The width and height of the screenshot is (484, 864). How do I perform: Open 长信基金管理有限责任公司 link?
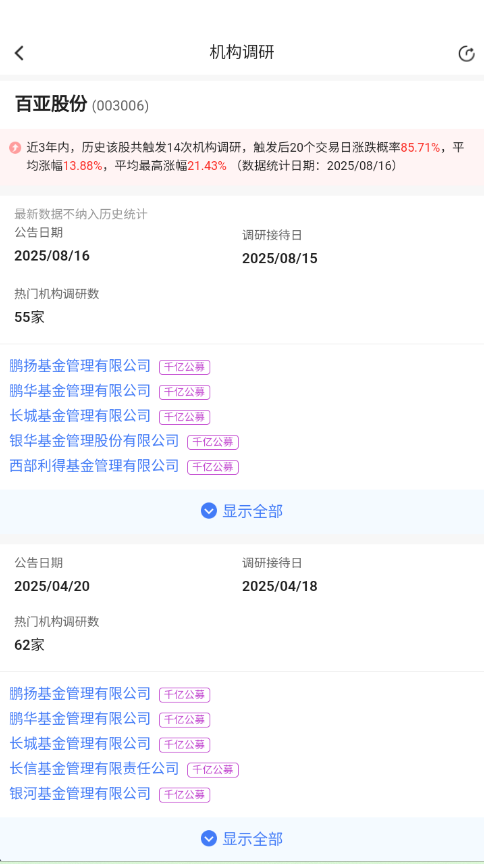94,769
